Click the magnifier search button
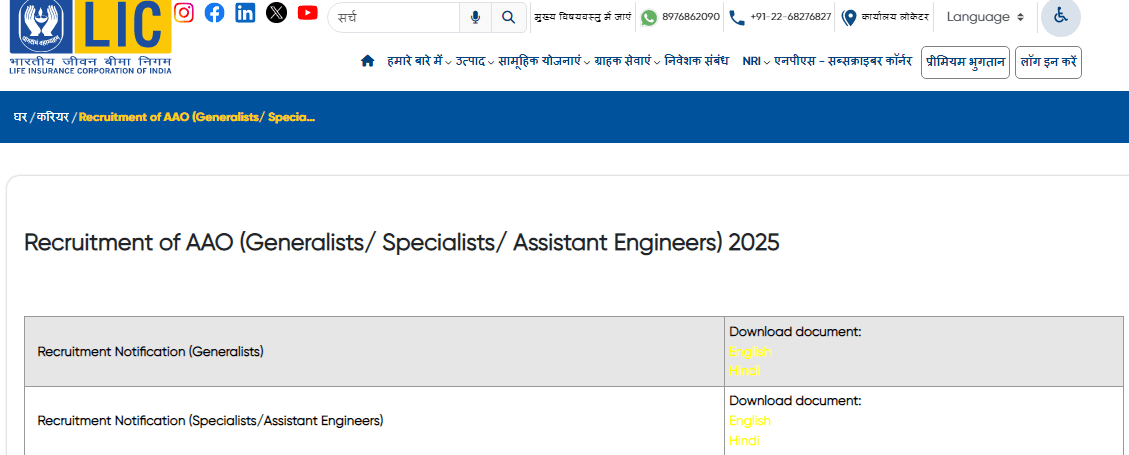This screenshot has height=455, width=1129. 509,17
